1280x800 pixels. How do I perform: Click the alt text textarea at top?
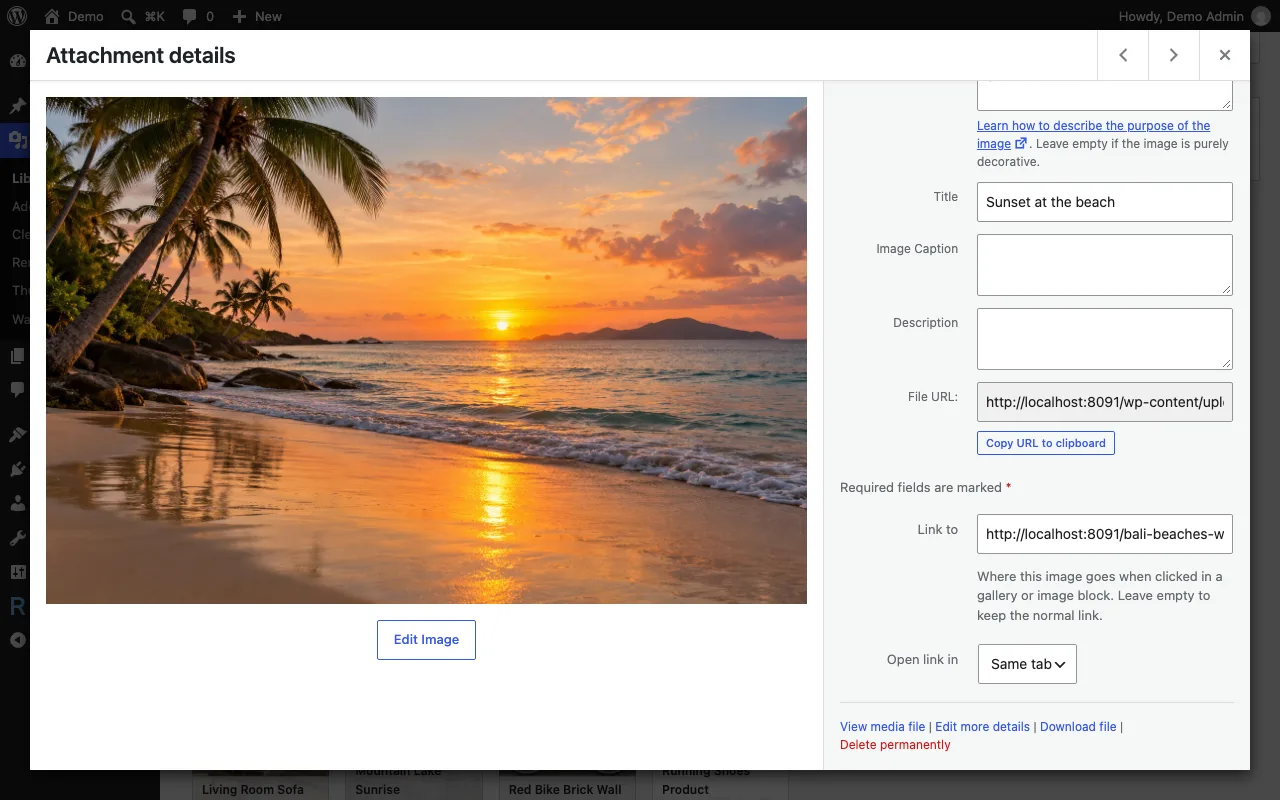[x=1104, y=95]
